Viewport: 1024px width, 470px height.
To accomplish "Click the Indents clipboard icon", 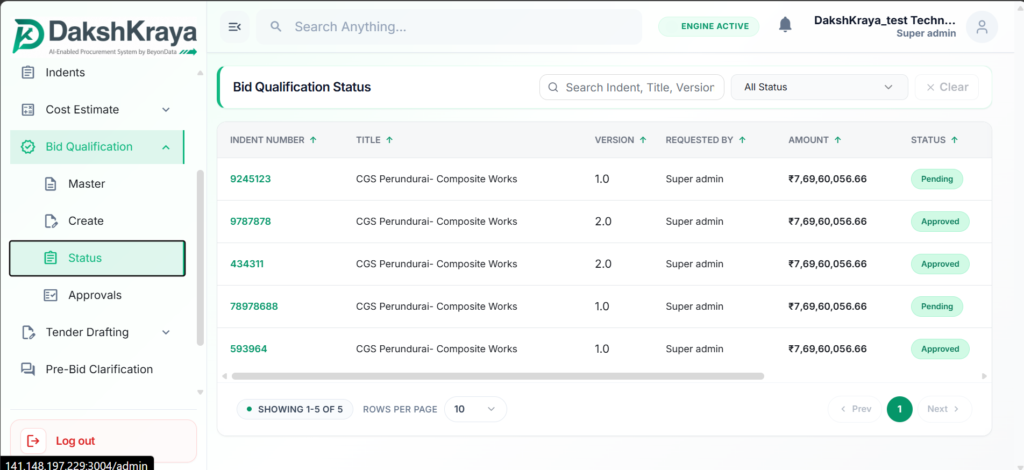I will pyautogui.click(x=27, y=72).
